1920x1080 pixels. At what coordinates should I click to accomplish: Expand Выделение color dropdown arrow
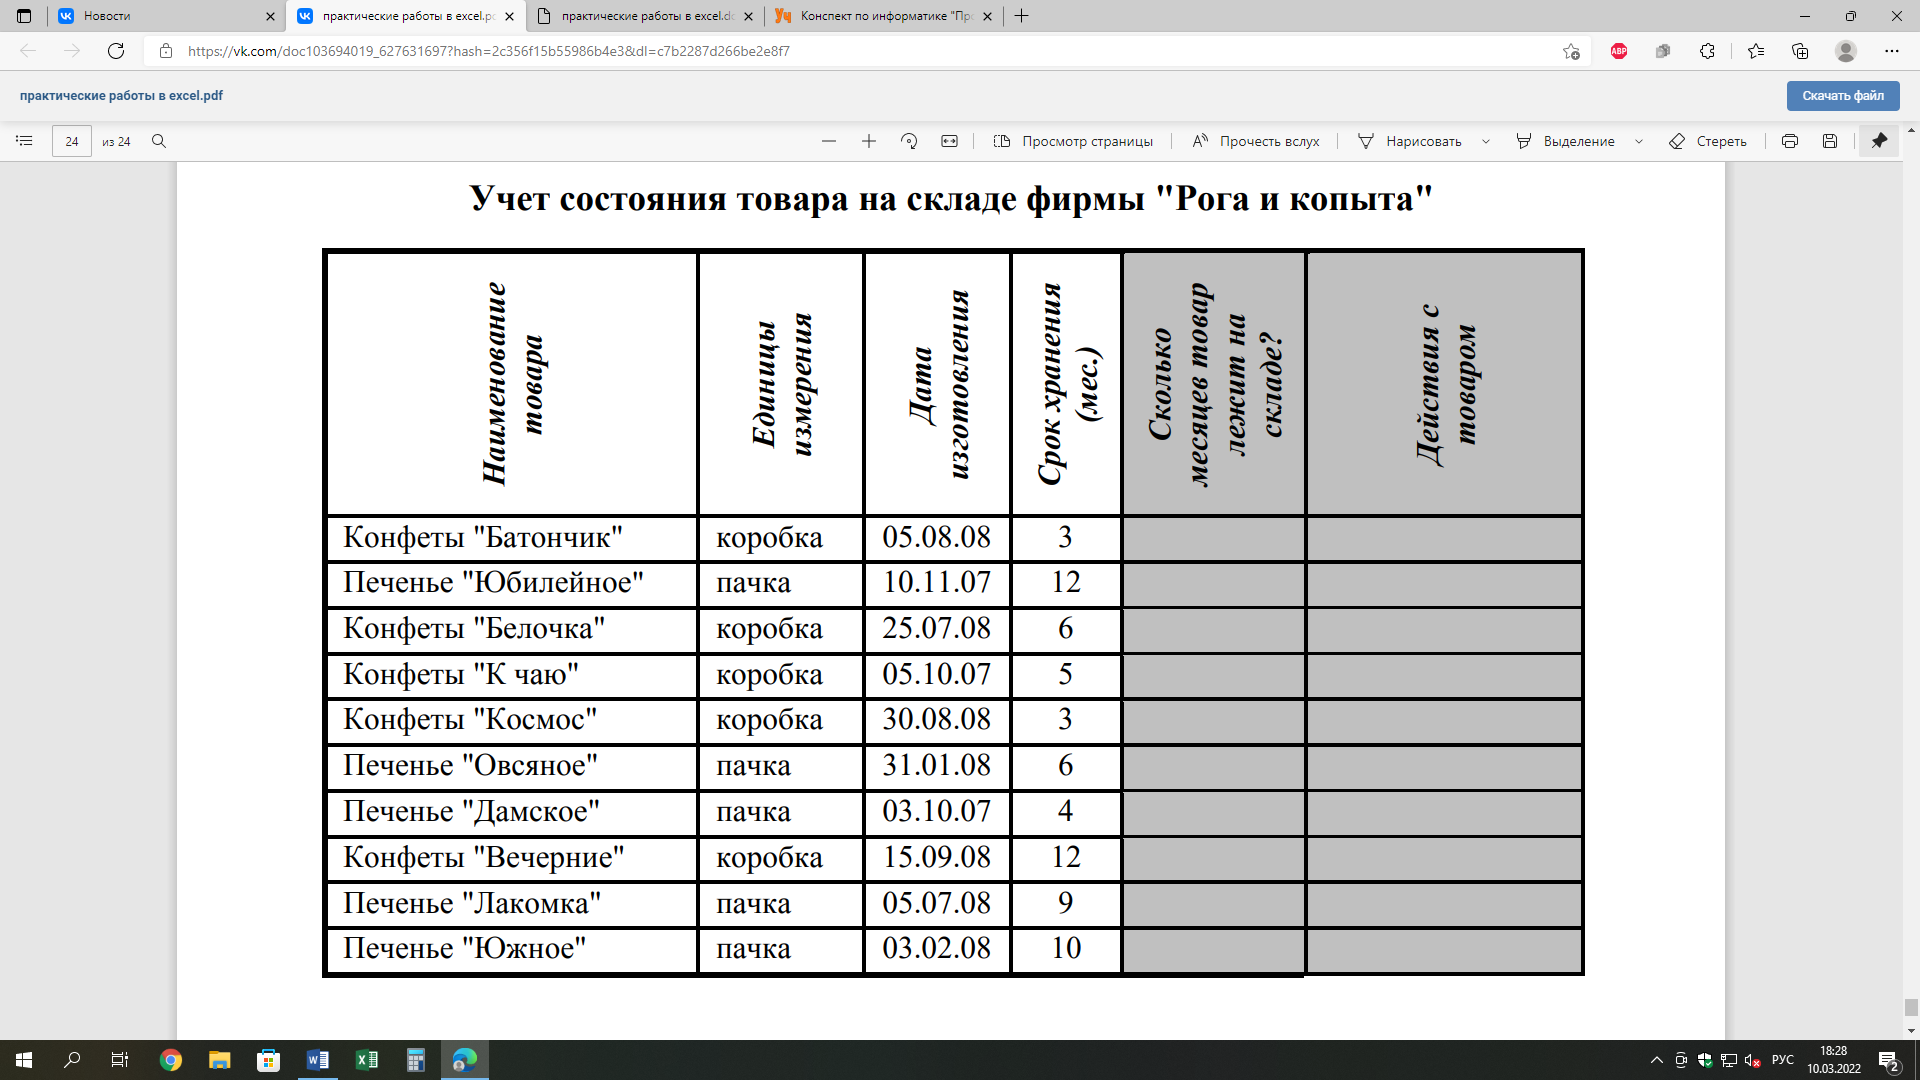pos(1639,141)
